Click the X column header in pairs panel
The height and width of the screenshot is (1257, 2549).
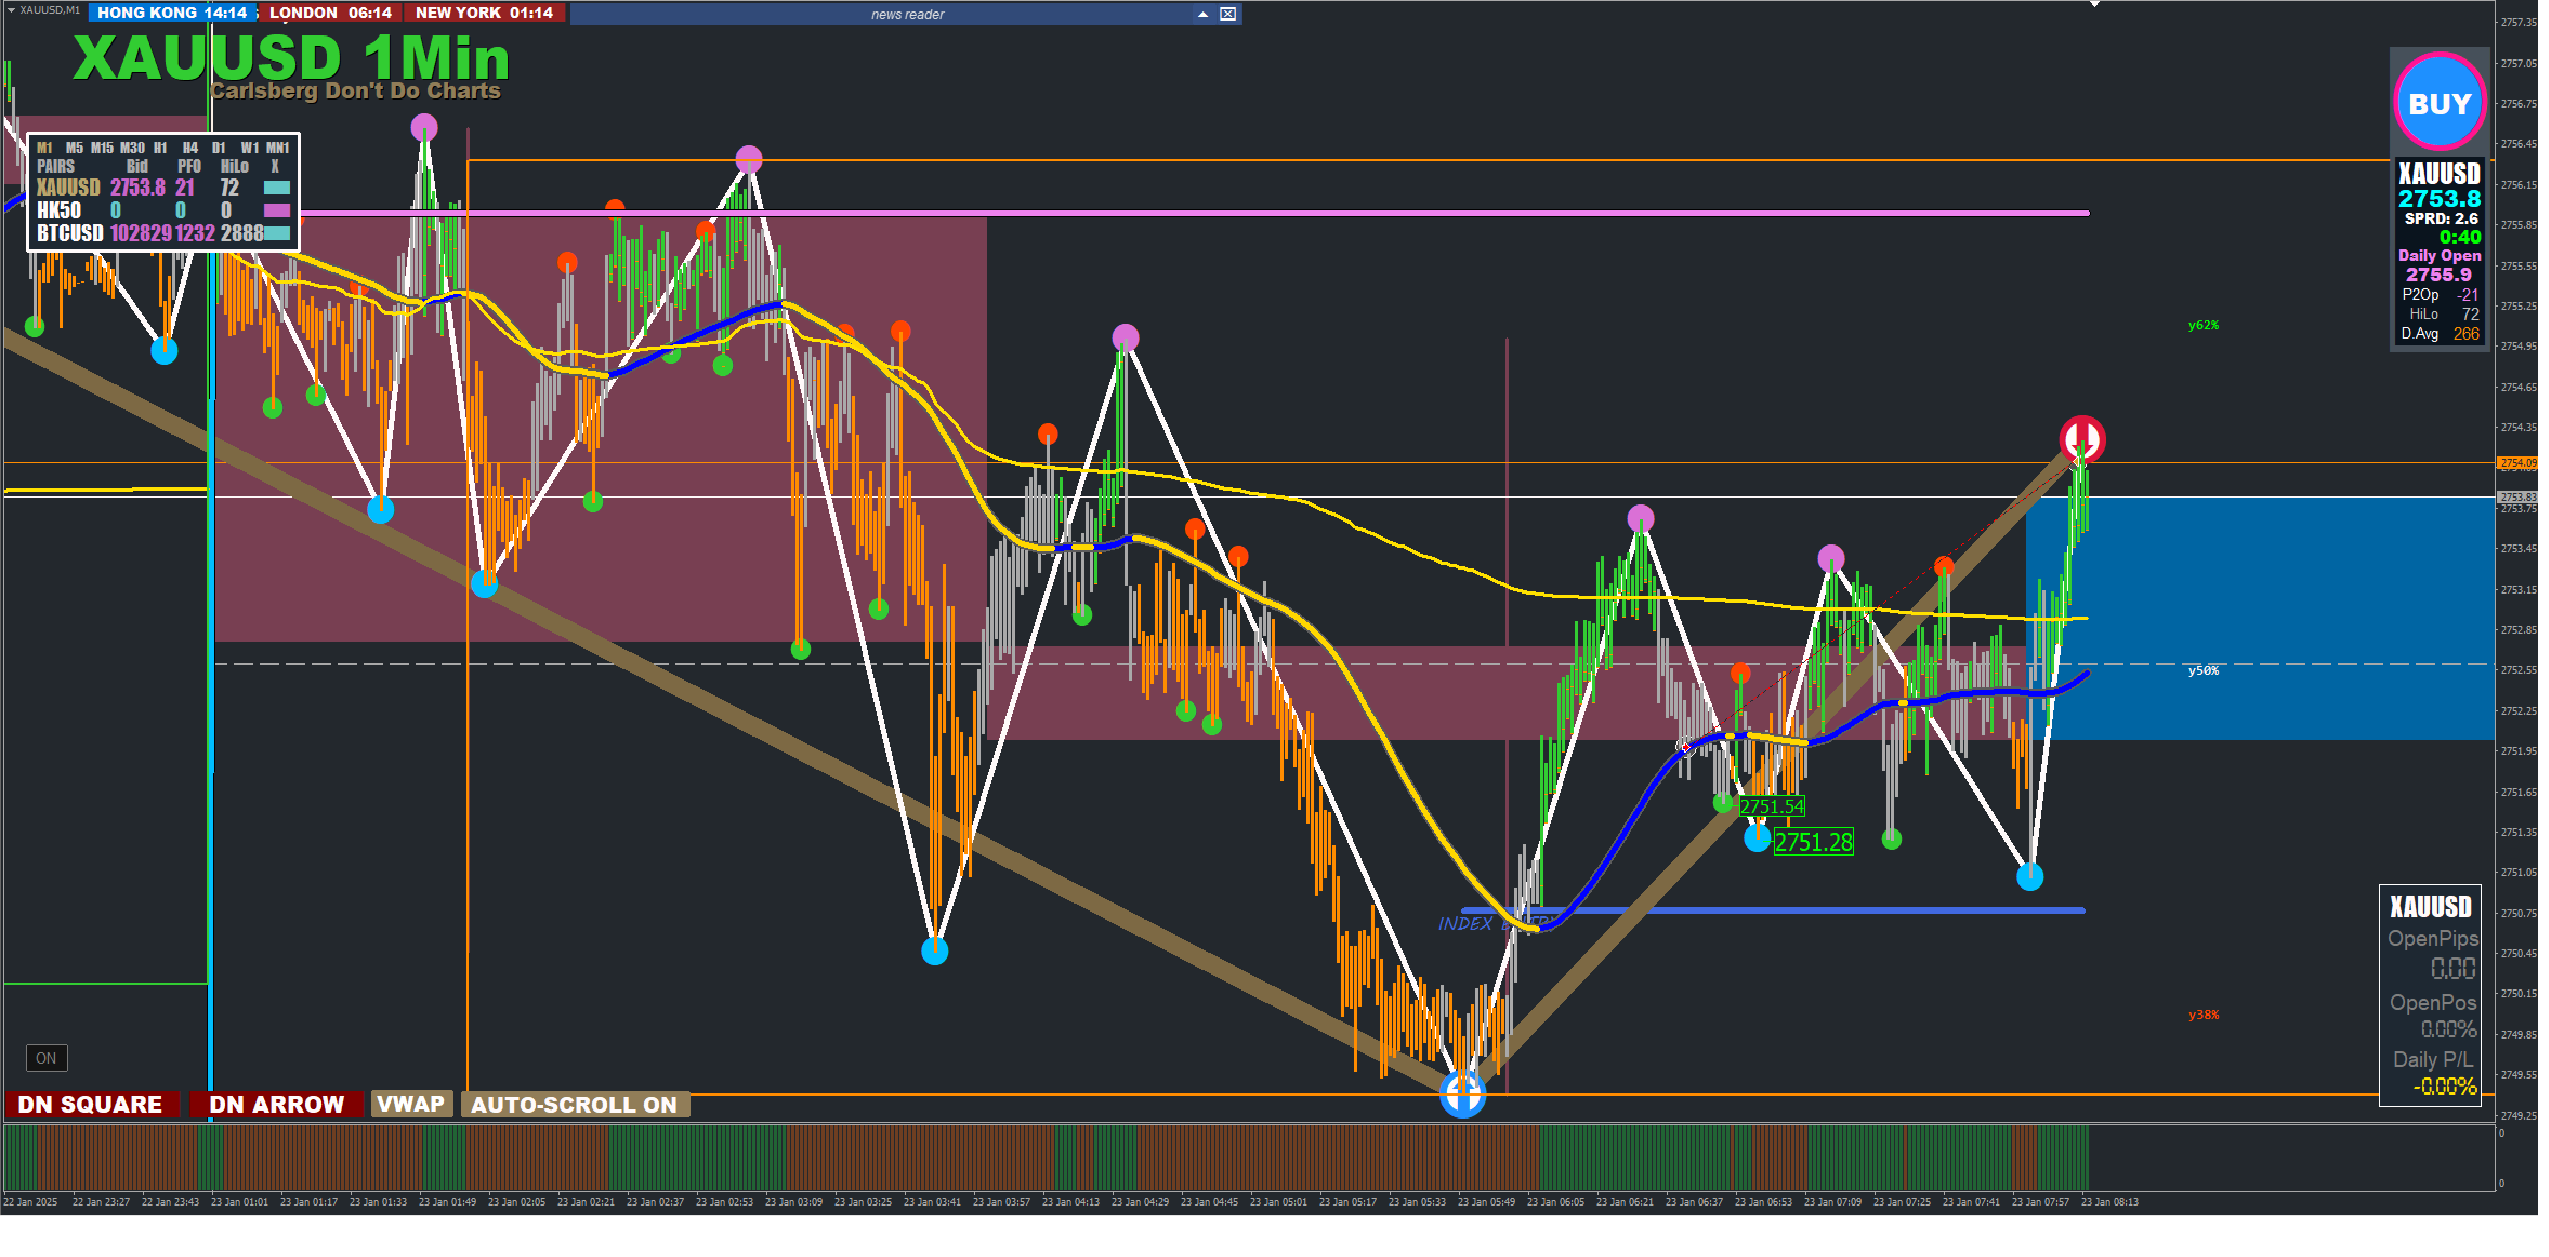coord(275,166)
